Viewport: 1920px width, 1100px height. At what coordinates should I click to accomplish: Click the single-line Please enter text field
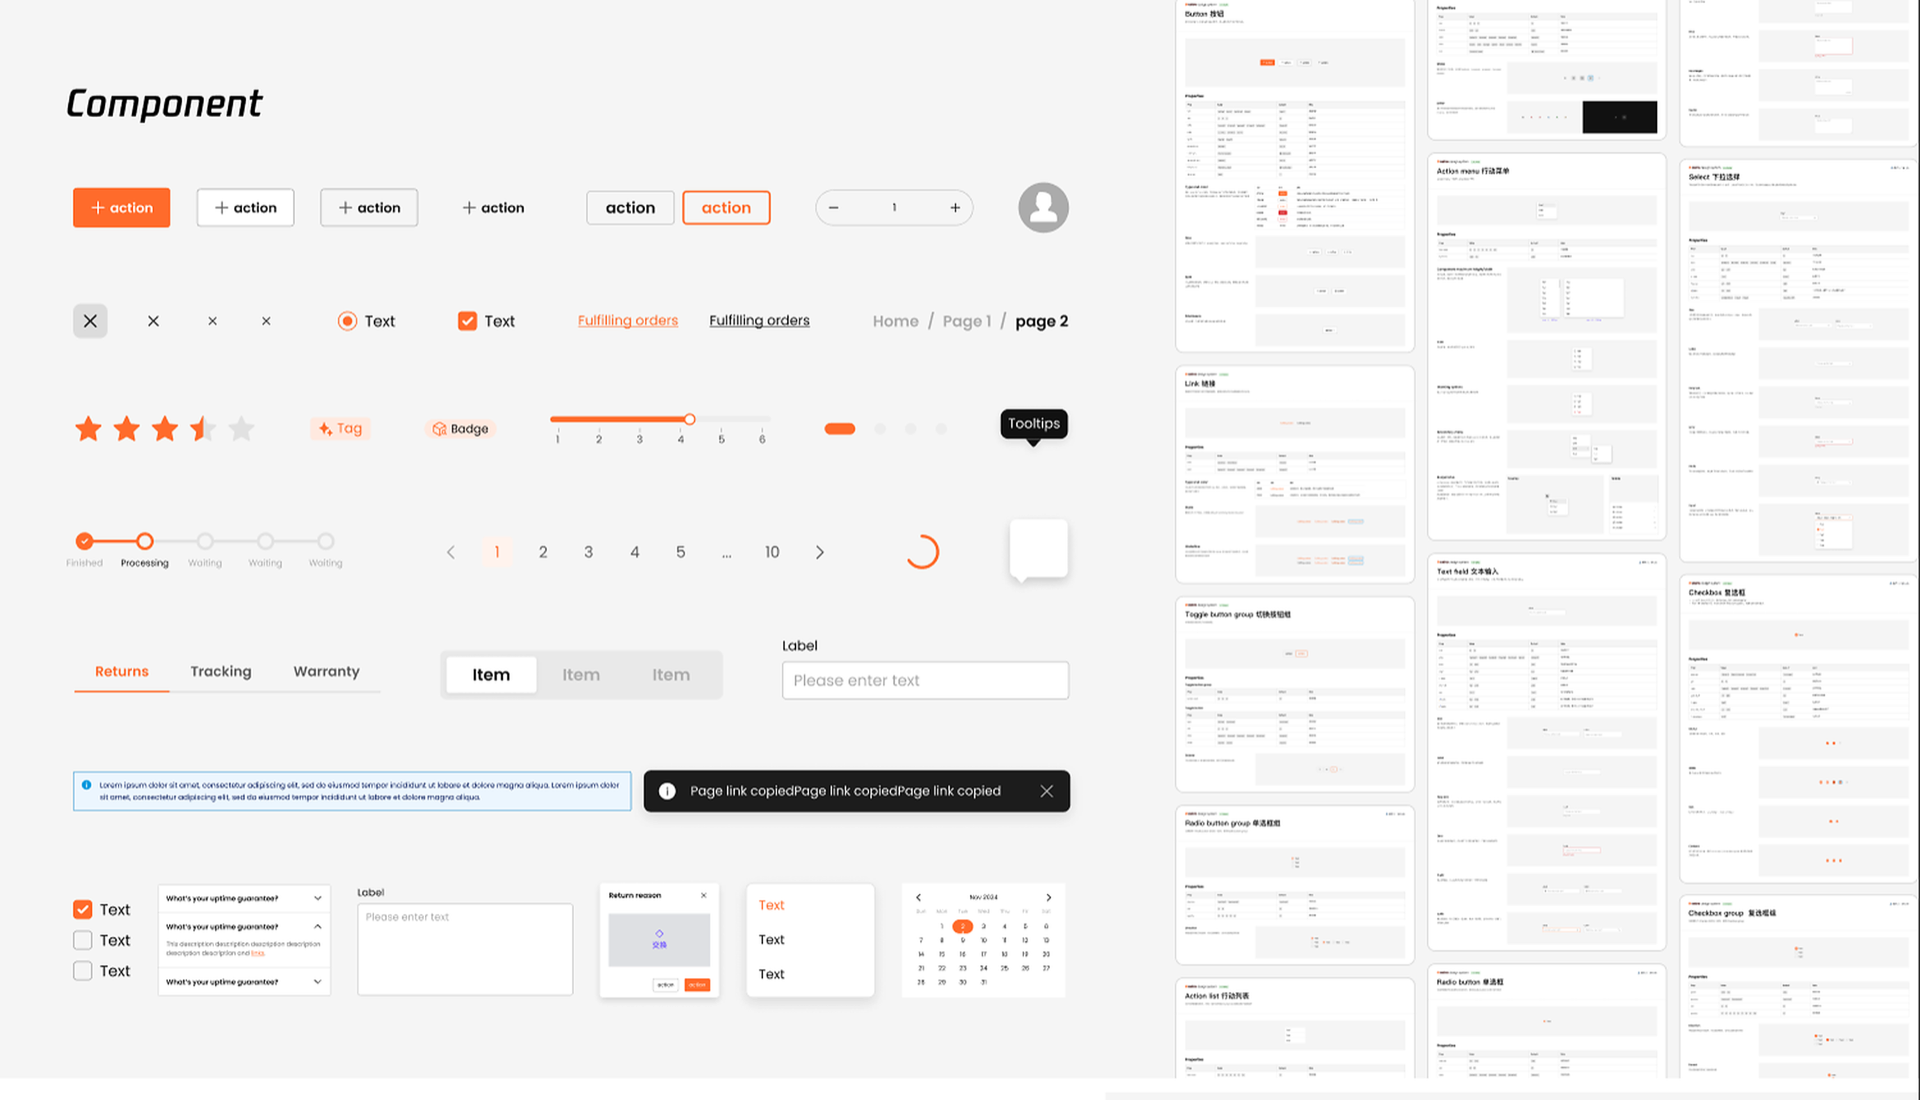(925, 680)
